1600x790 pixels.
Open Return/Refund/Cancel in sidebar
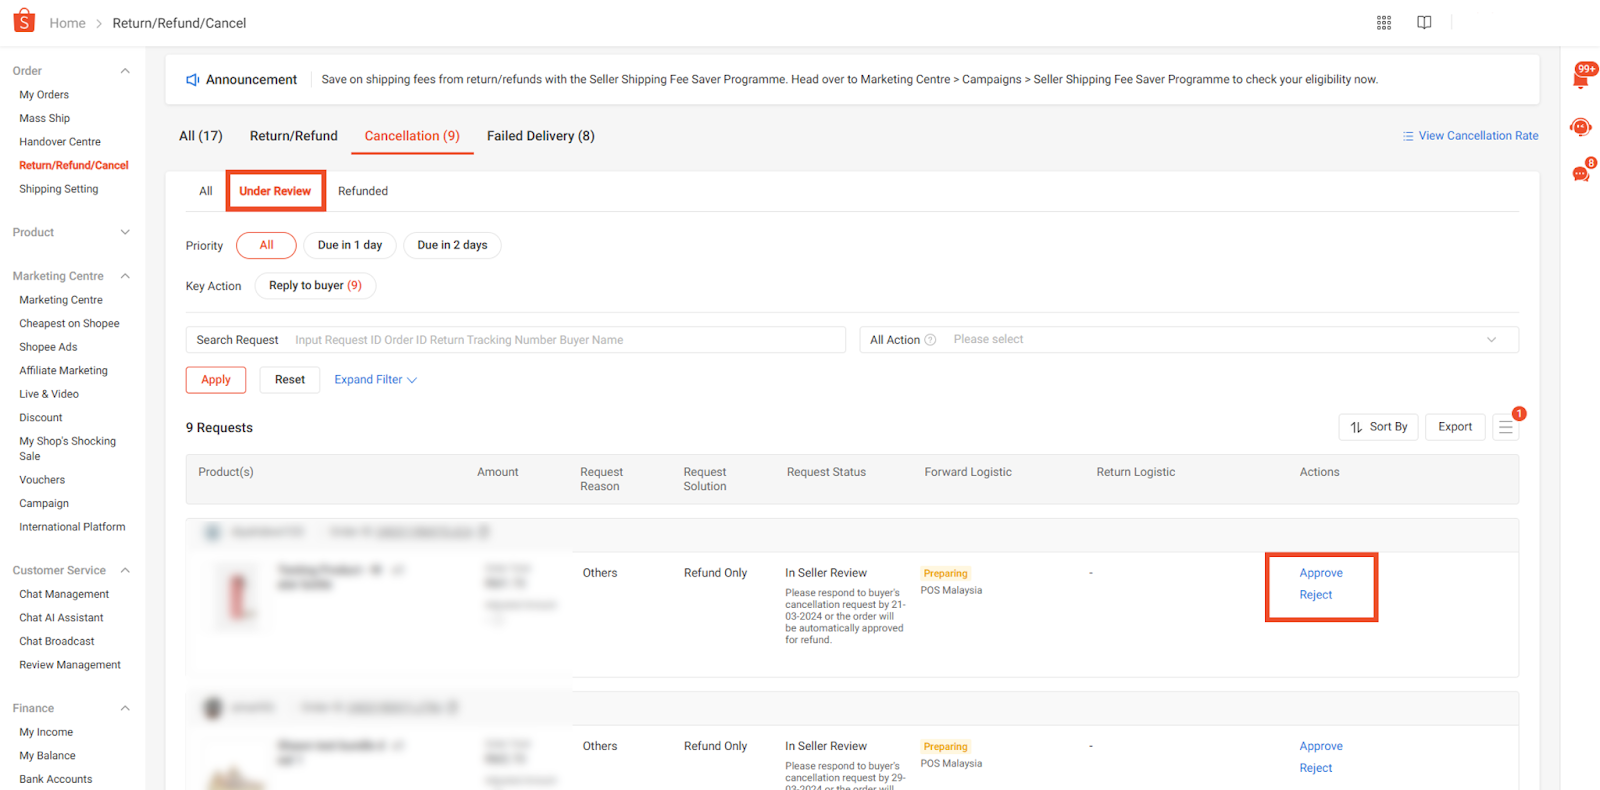point(74,165)
